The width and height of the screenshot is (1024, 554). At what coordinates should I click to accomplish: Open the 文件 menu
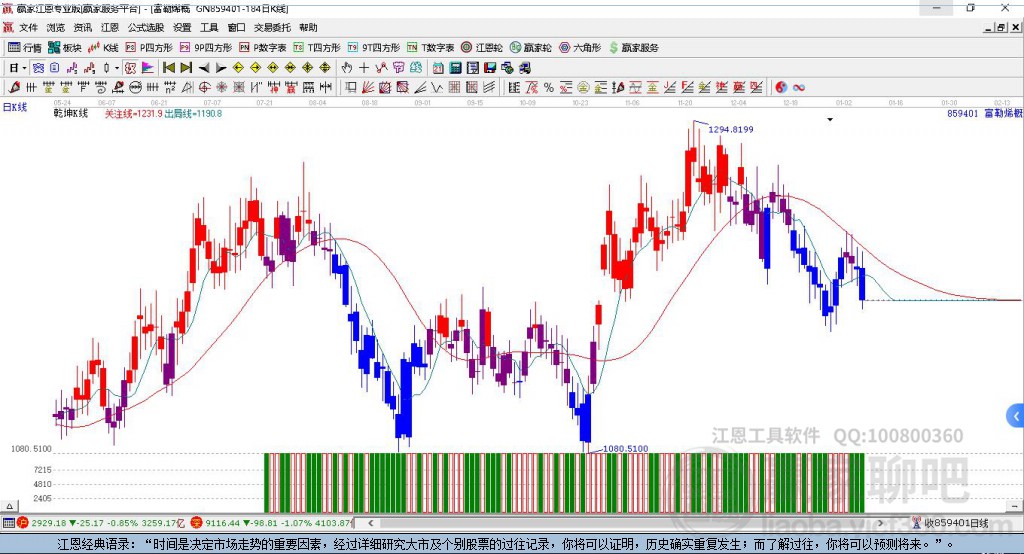coord(28,27)
